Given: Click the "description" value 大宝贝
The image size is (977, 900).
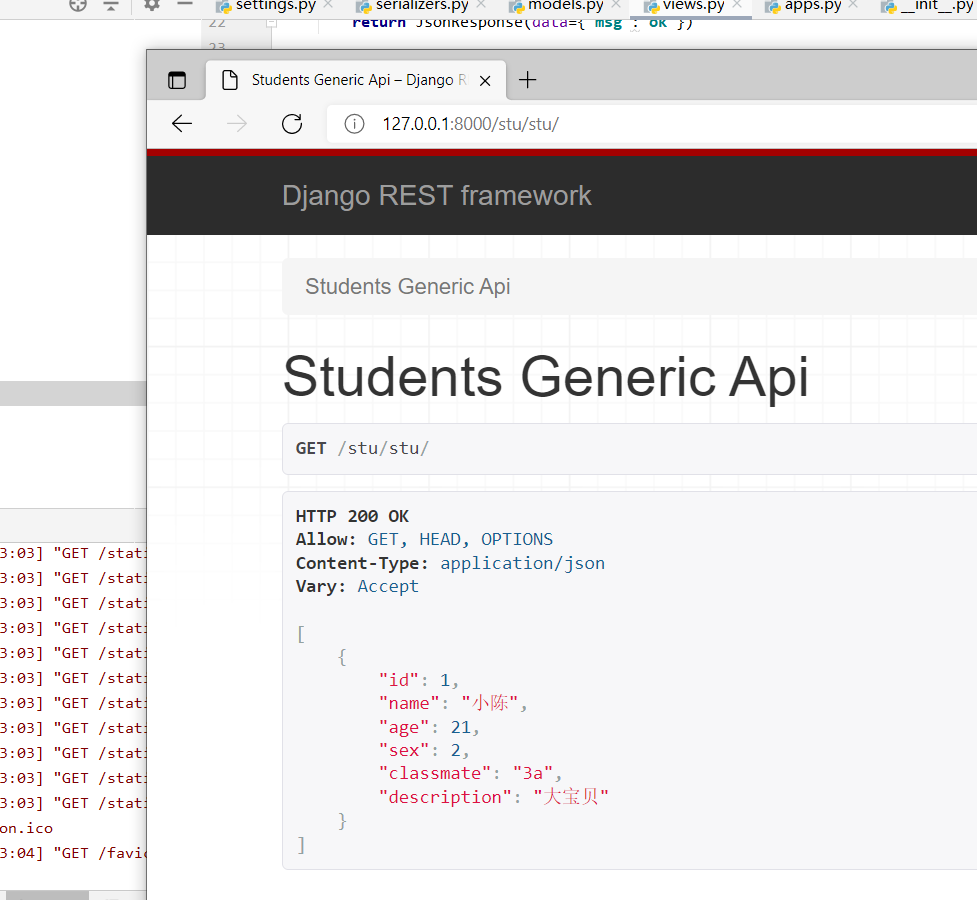Looking at the screenshot, I should click(x=570, y=797).
